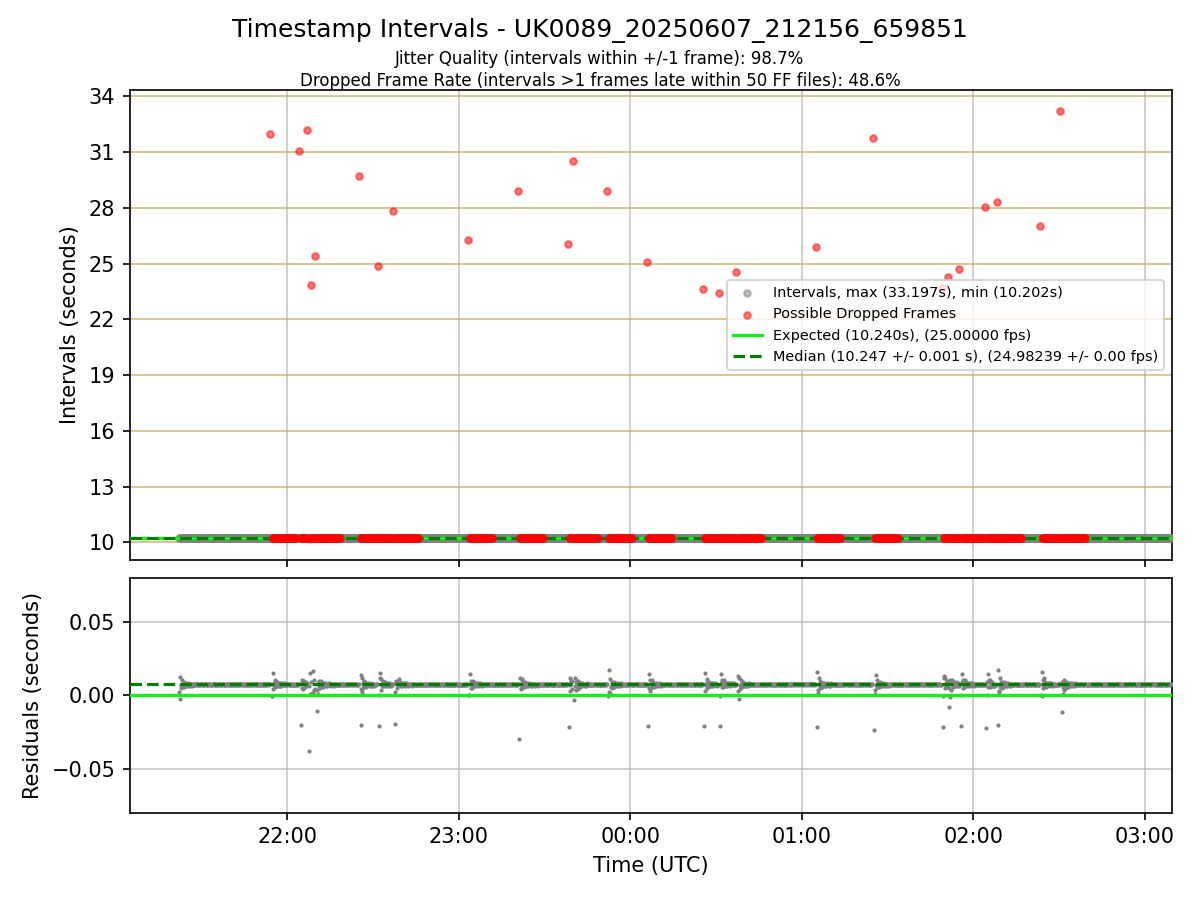1200x900 pixels.
Task: Click the 'Residuals (seconds)' y-axis label
Action: (32, 696)
